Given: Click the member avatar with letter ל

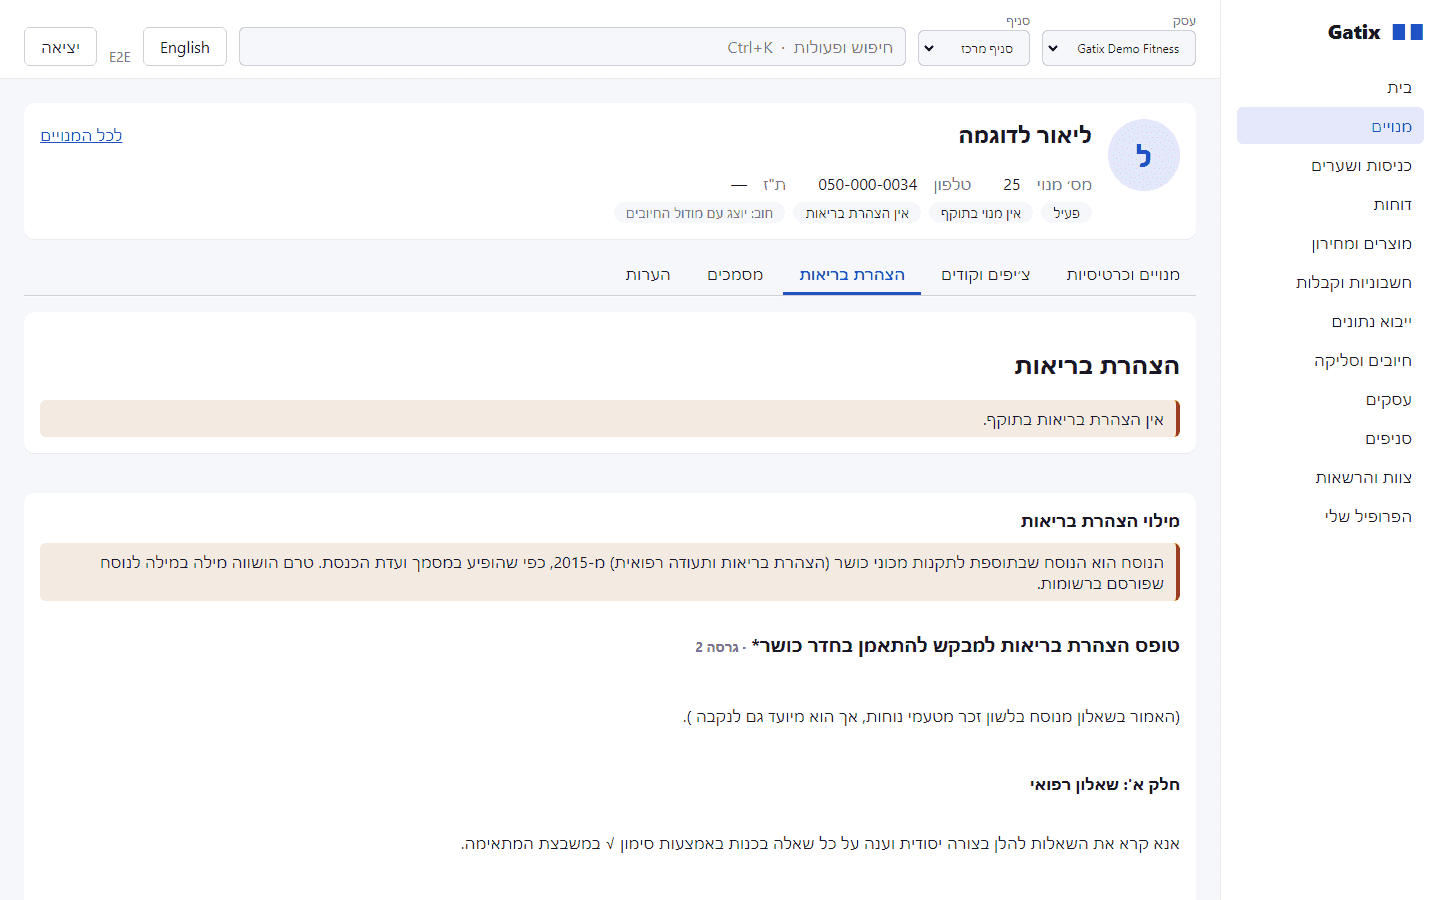Looking at the screenshot, I should [x=1144, y=155].
